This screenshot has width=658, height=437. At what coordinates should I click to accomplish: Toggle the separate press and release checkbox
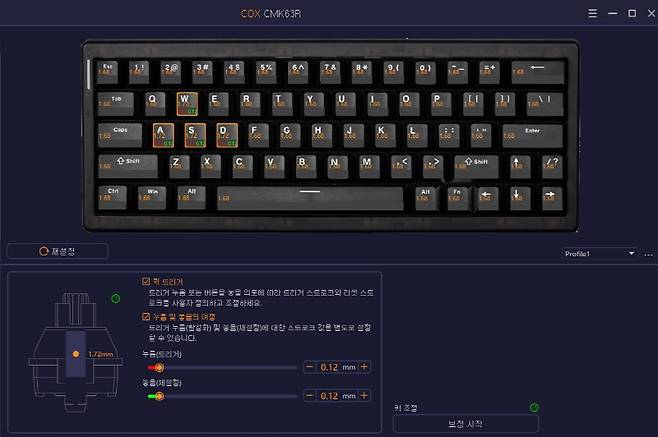click(x=146, y=317)
